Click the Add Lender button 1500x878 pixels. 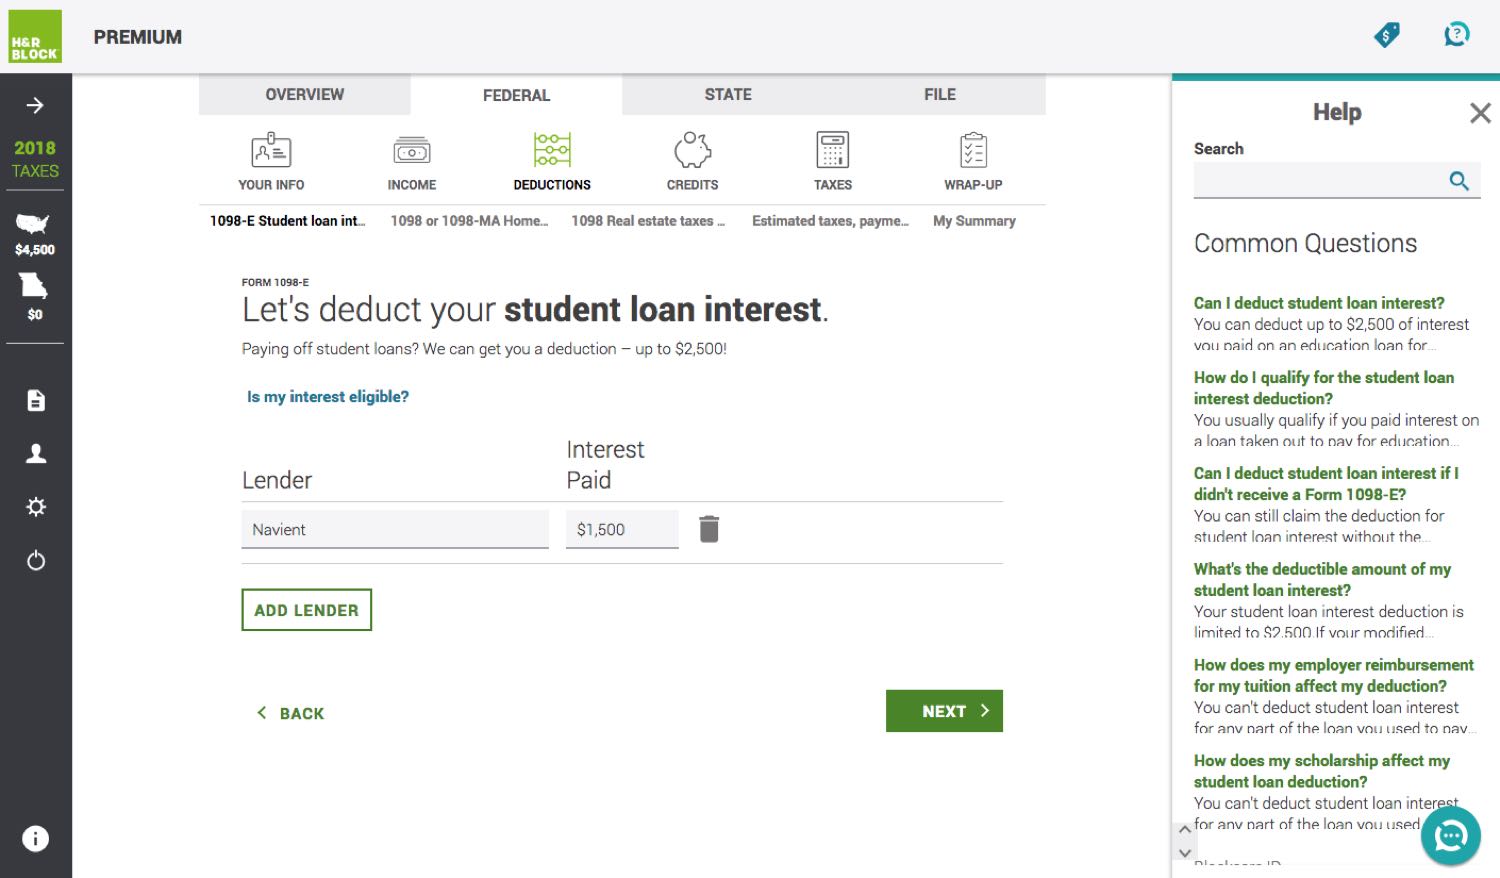[x=306, y=610]
